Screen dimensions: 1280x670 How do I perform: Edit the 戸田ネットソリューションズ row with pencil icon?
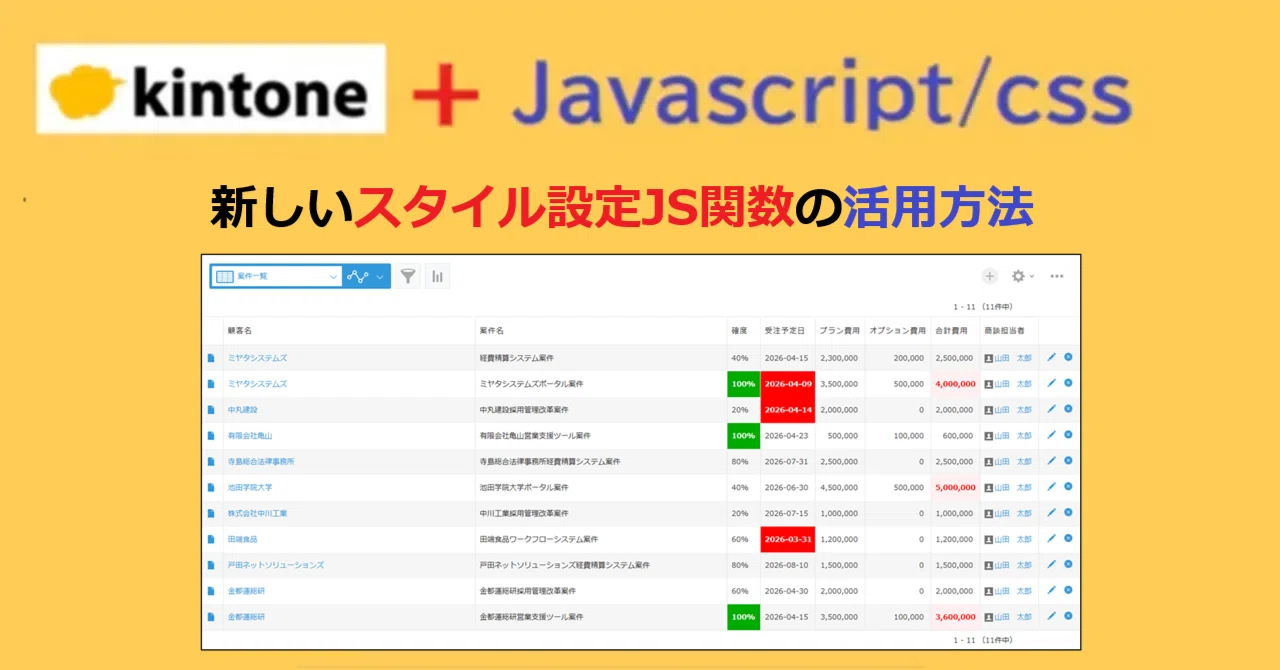click(1051, 564)
